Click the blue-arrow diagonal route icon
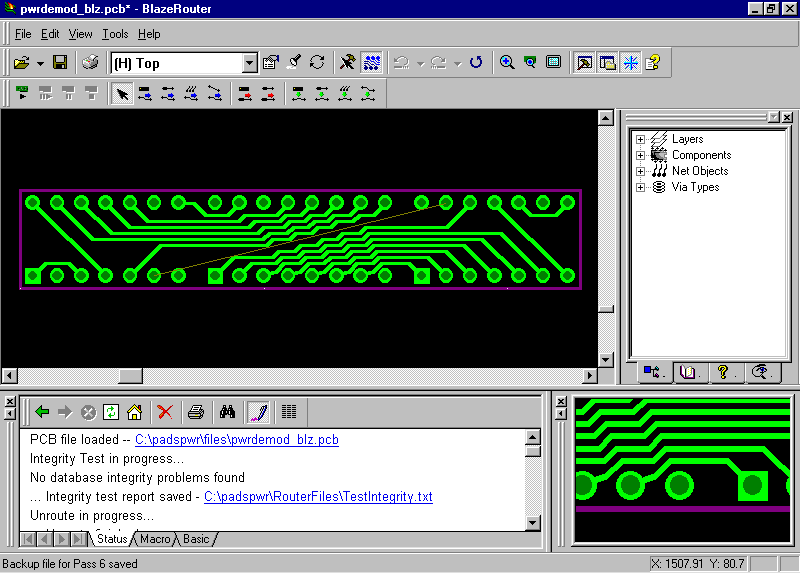The height and width of the screenshot is (573, 800). click(215, 94)
